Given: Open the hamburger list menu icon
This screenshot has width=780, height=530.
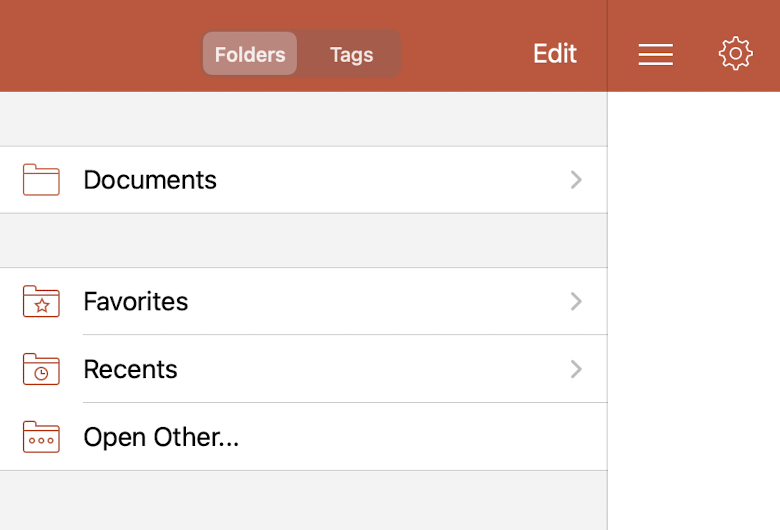Looking at the screenshot, I should (655, 54).
